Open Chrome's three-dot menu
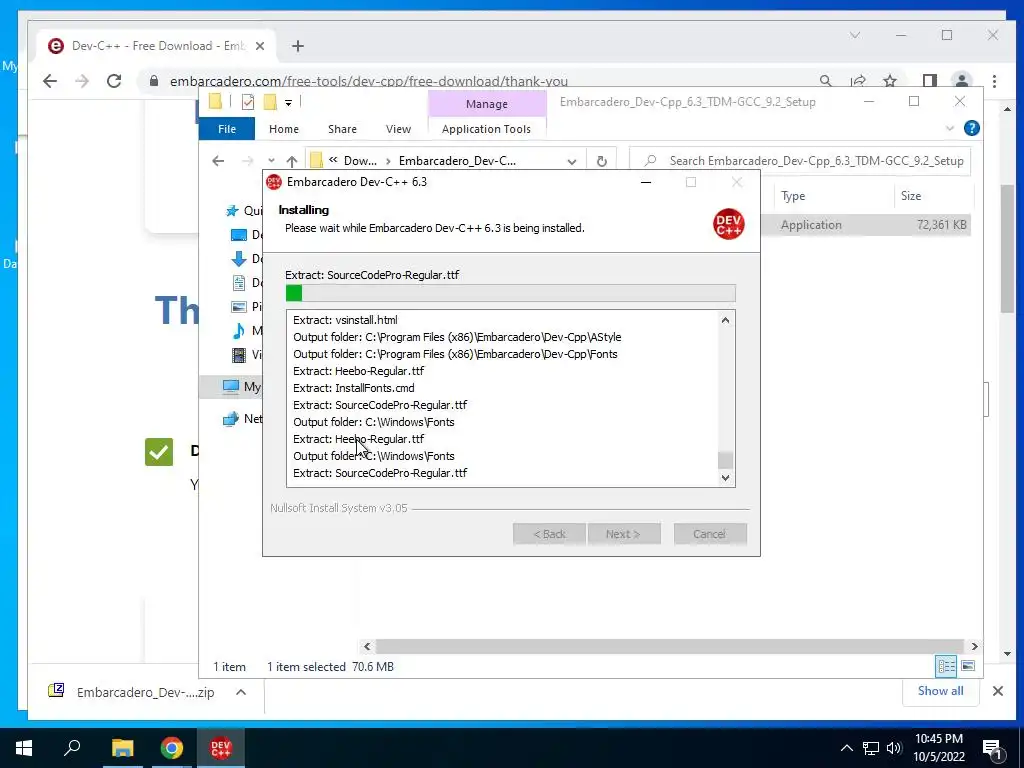1024x768 pixels. (x=994, y=81)
